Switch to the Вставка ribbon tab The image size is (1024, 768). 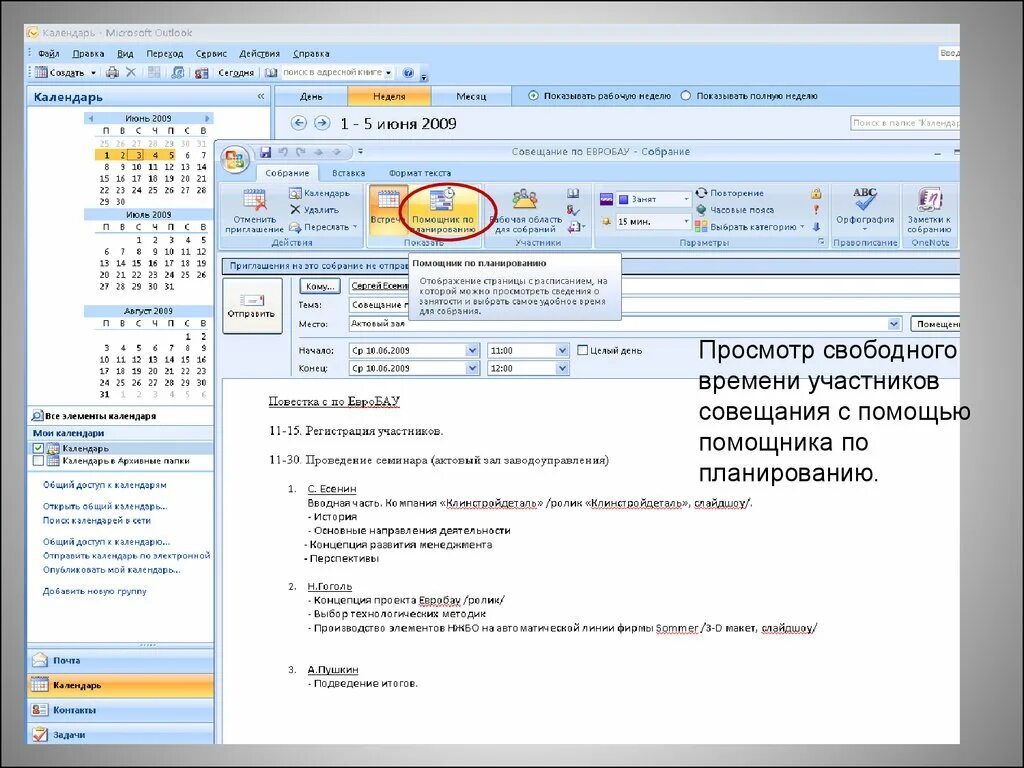point(348,173)
